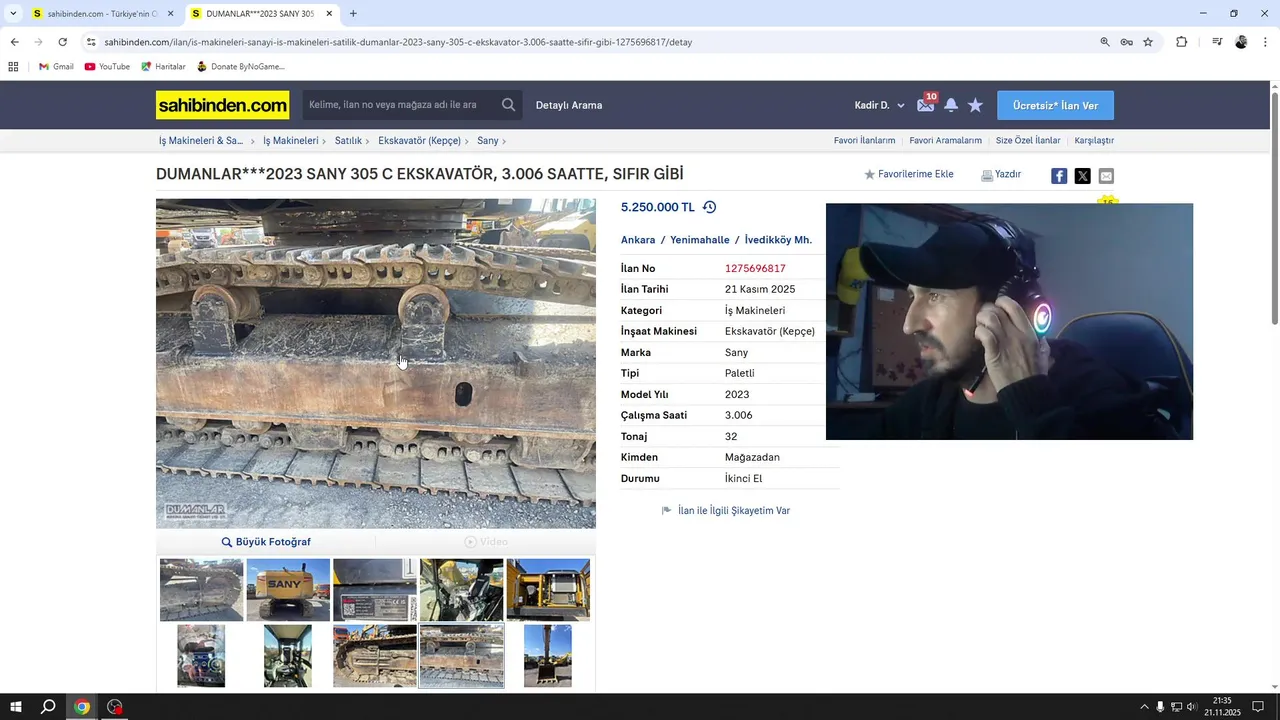Open Chrome menu three dots
The width and height of the screenshot is (1280, 720).
click(1266, 42)
